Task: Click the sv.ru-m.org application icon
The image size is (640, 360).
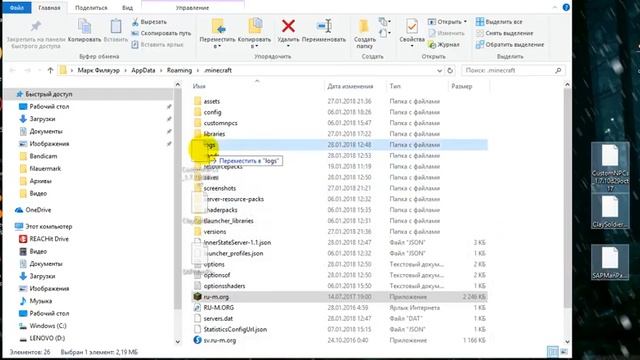Action: pos(198,340)
